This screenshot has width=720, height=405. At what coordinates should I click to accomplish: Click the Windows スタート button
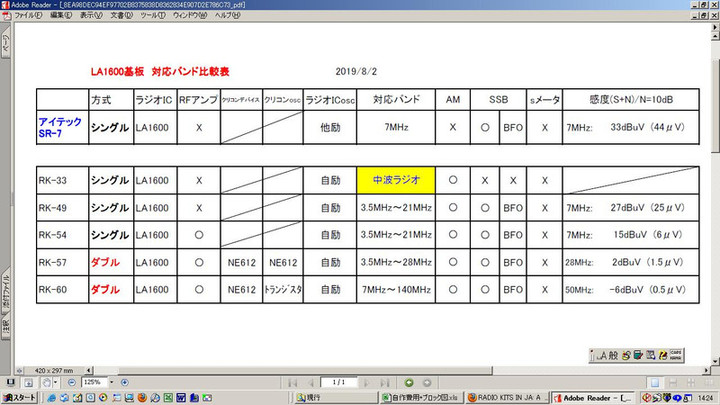click(x=20, y=397)
